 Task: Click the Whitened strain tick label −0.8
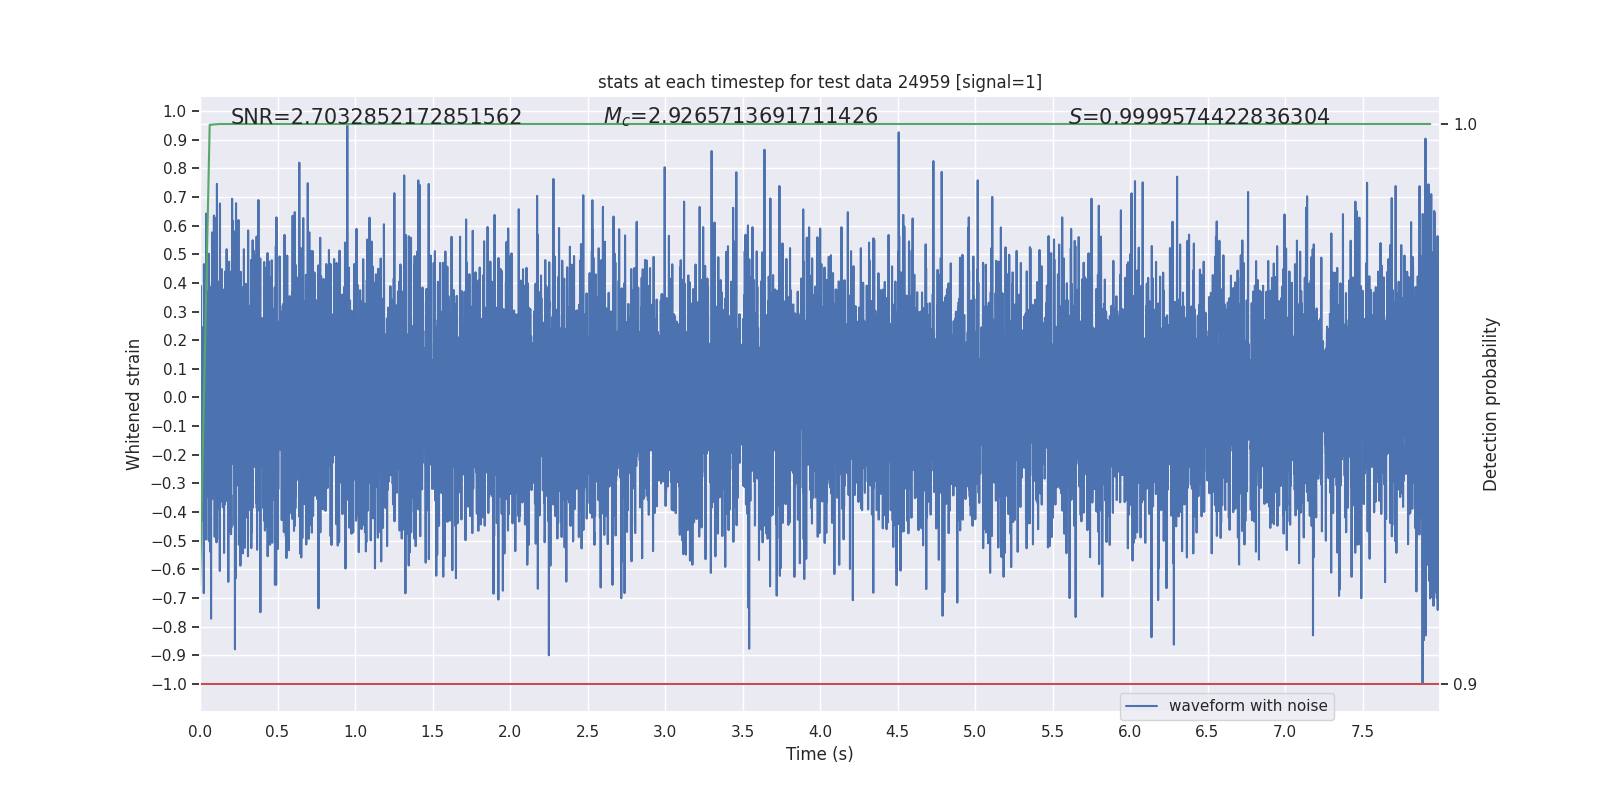point(169,627)
